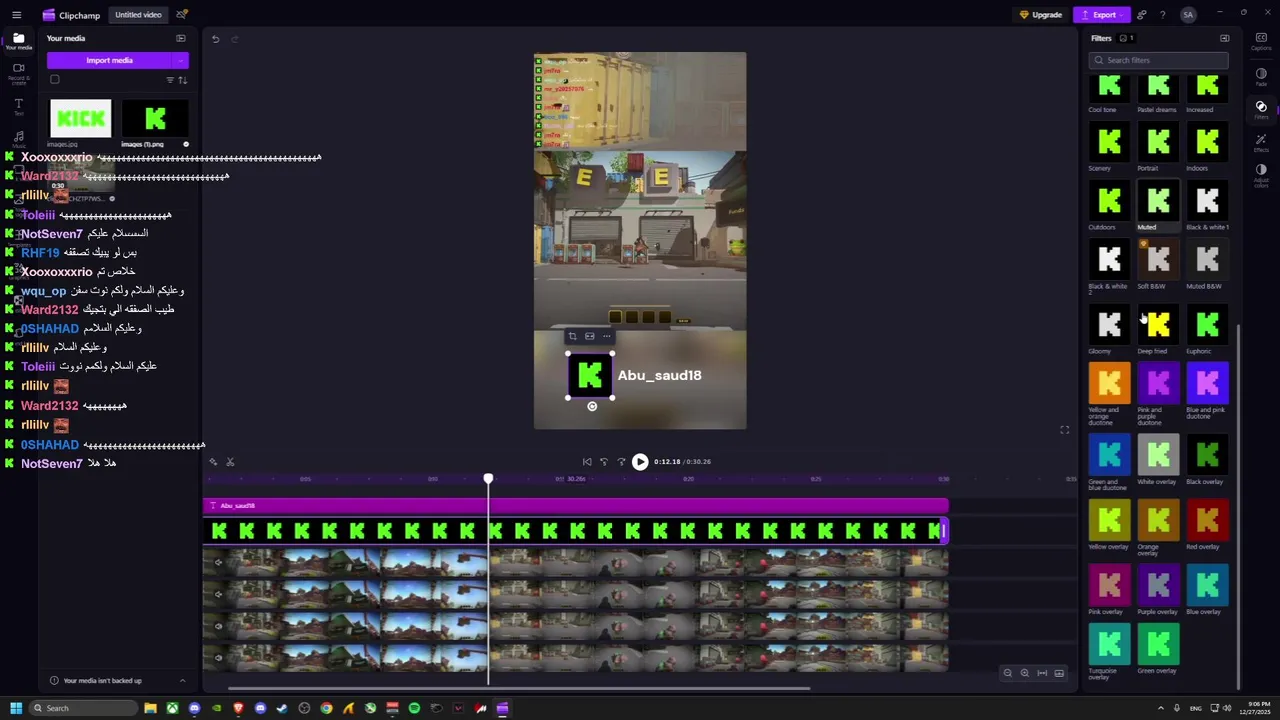Open Windows Start menu

click(x=16, y=708)
